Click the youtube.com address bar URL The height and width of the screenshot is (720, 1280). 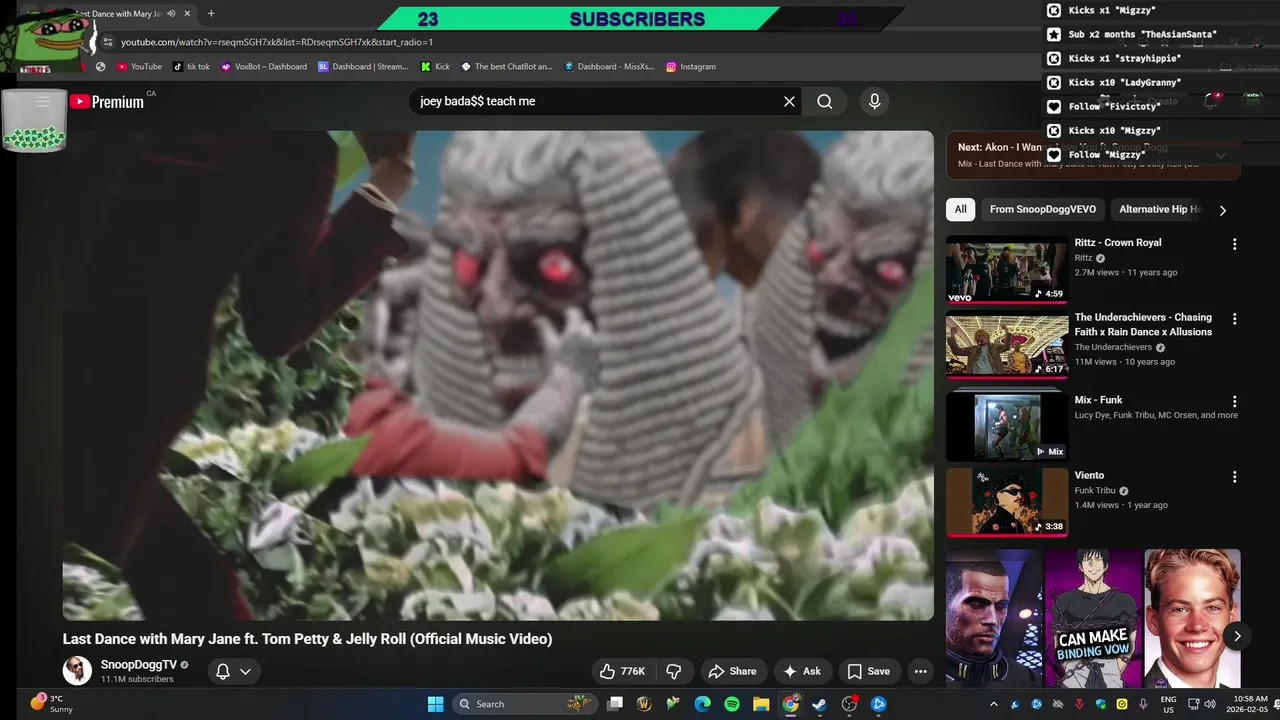coord(277,42)
